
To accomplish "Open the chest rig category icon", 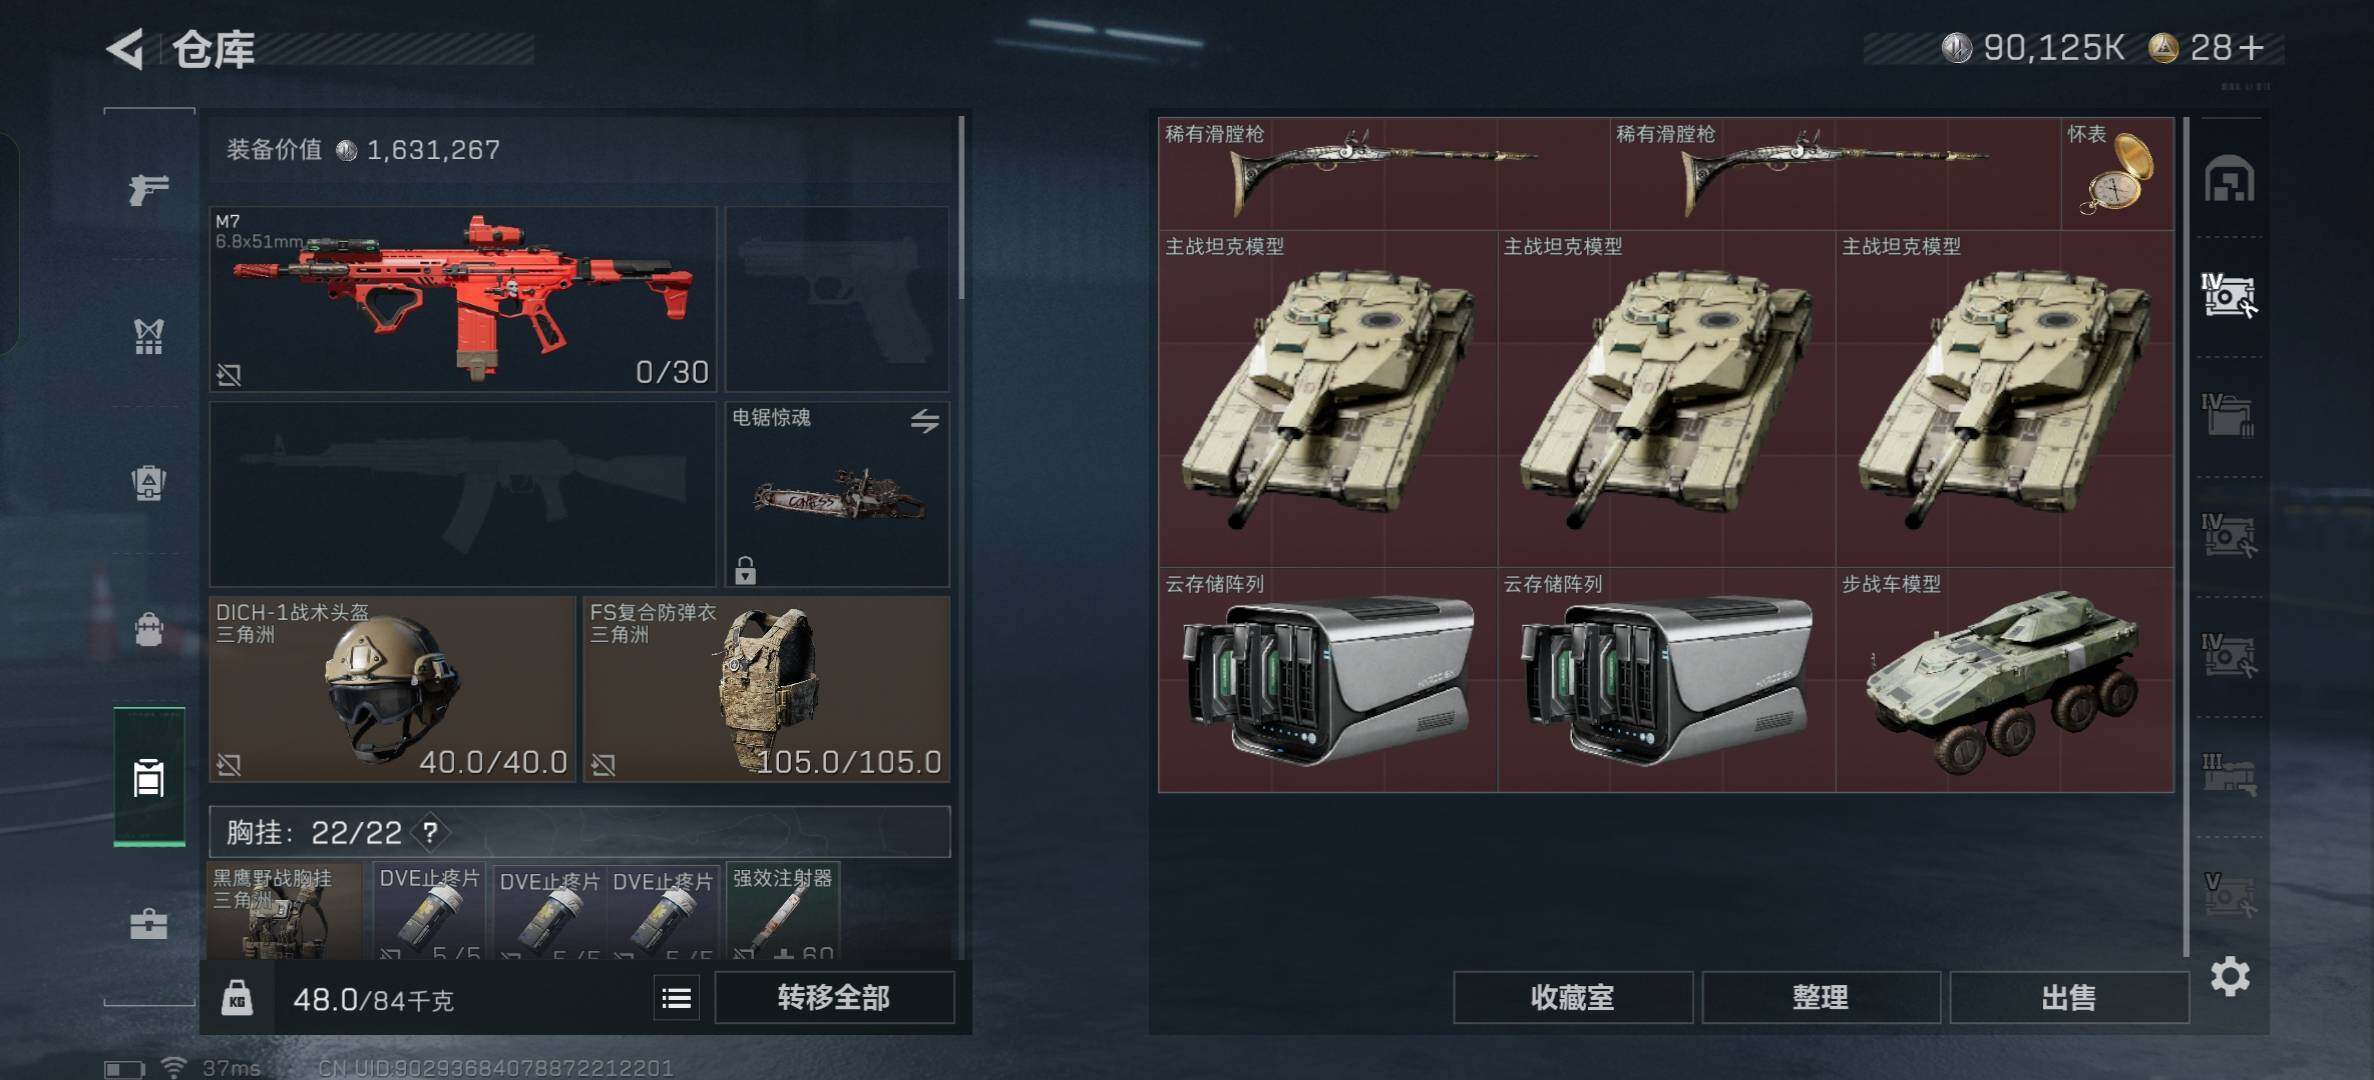I will (149, 337).
